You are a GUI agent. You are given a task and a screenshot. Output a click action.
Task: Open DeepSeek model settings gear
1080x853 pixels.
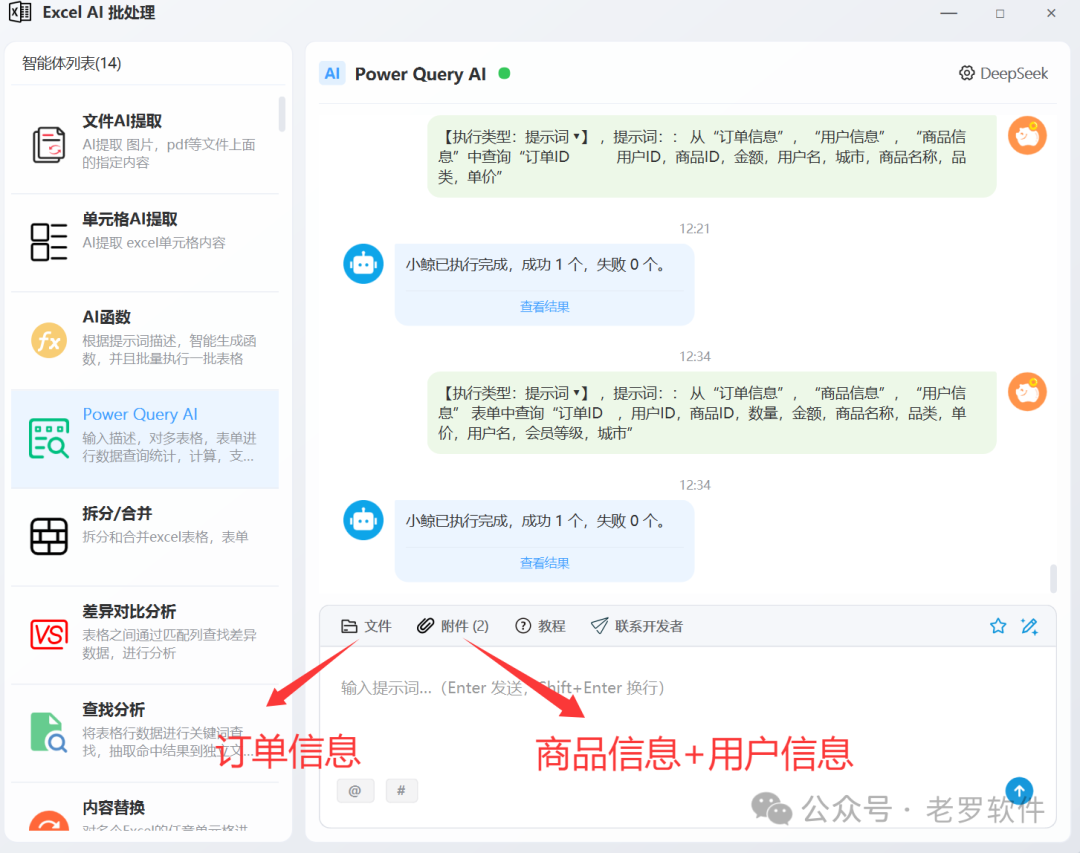[967, 73]
